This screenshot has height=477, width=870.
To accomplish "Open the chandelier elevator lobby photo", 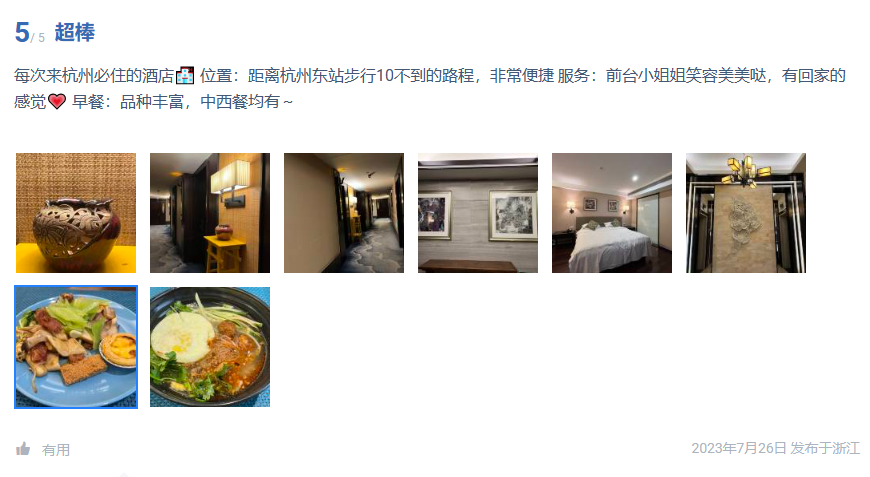I will pyautogui.click(x=746, y=213).
